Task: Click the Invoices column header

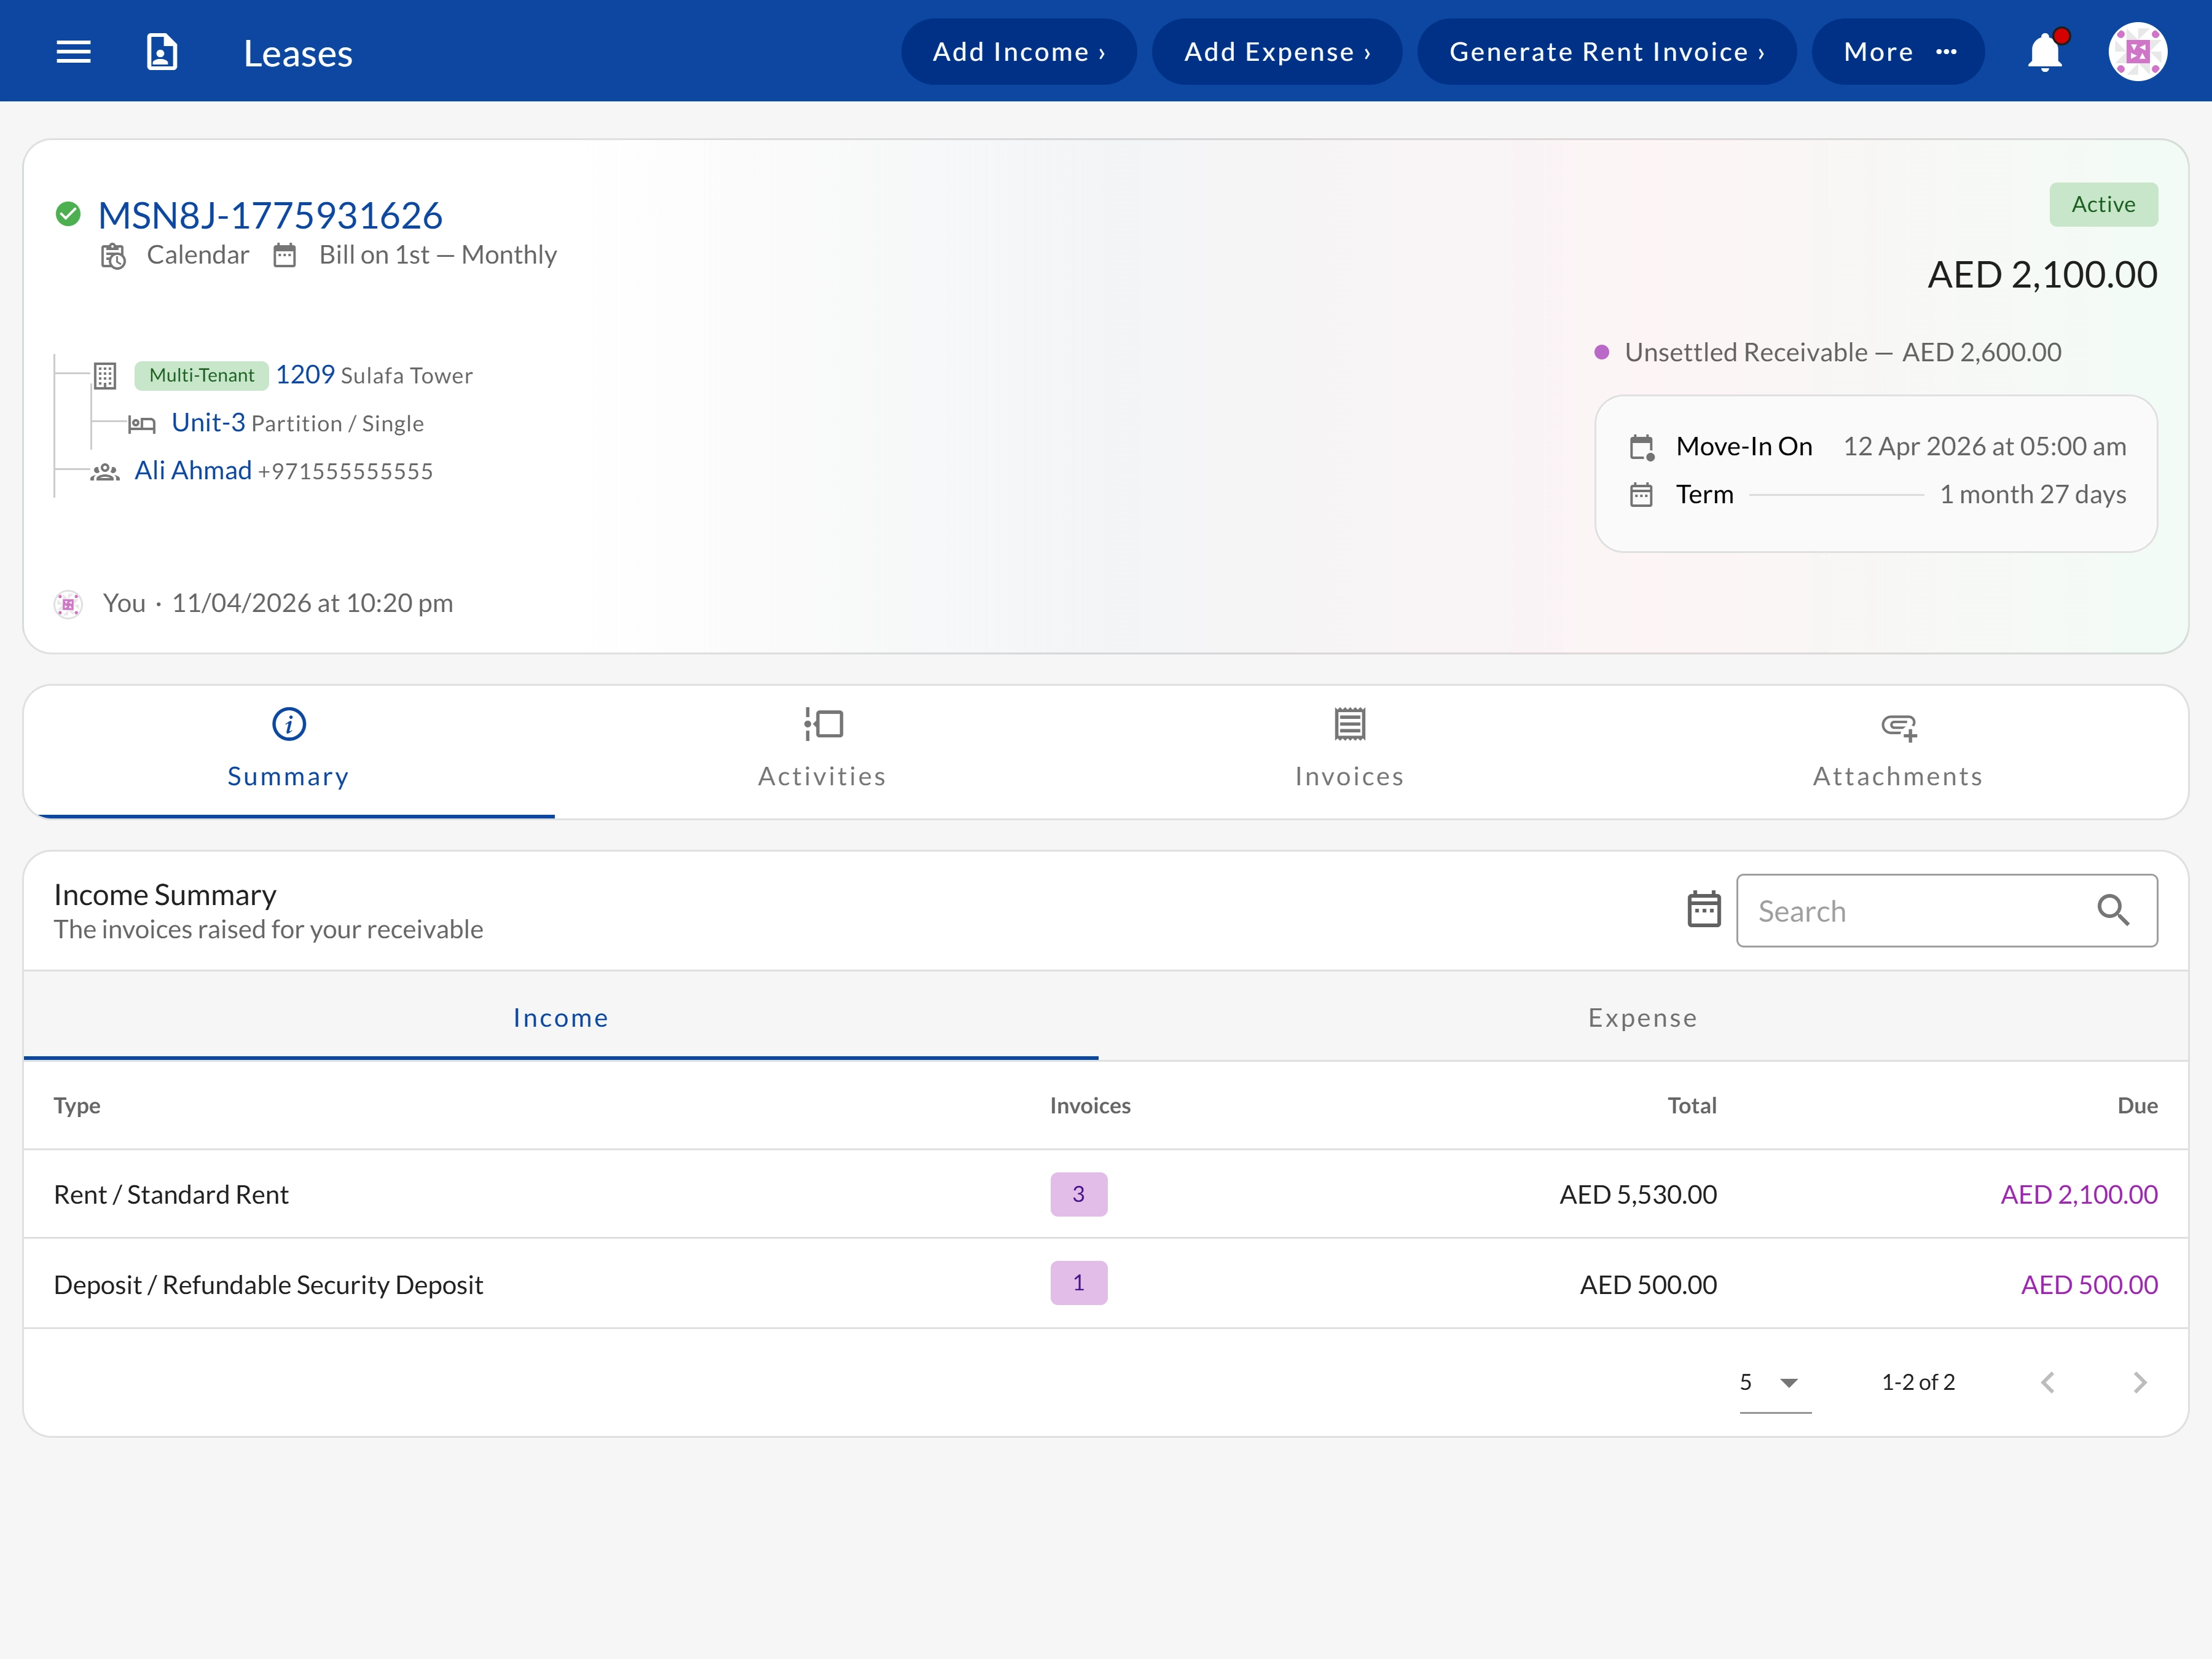Action: click(1090, 1106)
